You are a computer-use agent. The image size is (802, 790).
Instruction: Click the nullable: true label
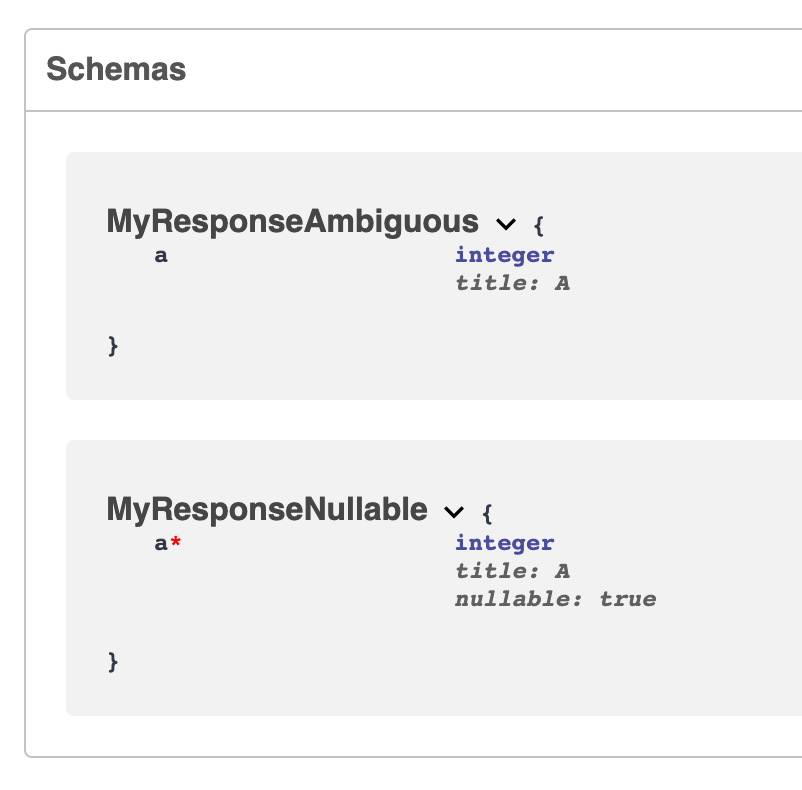coord(555,599)
